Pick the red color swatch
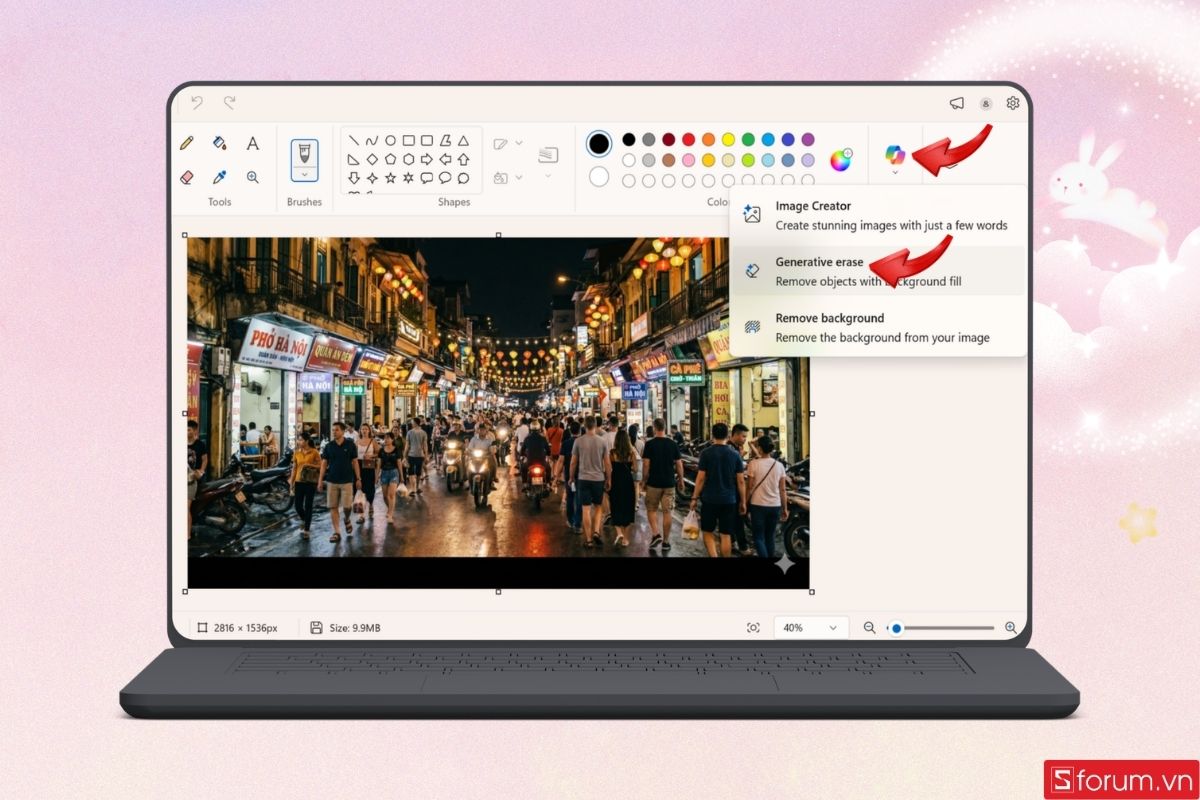The height and width of the screenshot is (800, 1200). (x=688, y=139)
